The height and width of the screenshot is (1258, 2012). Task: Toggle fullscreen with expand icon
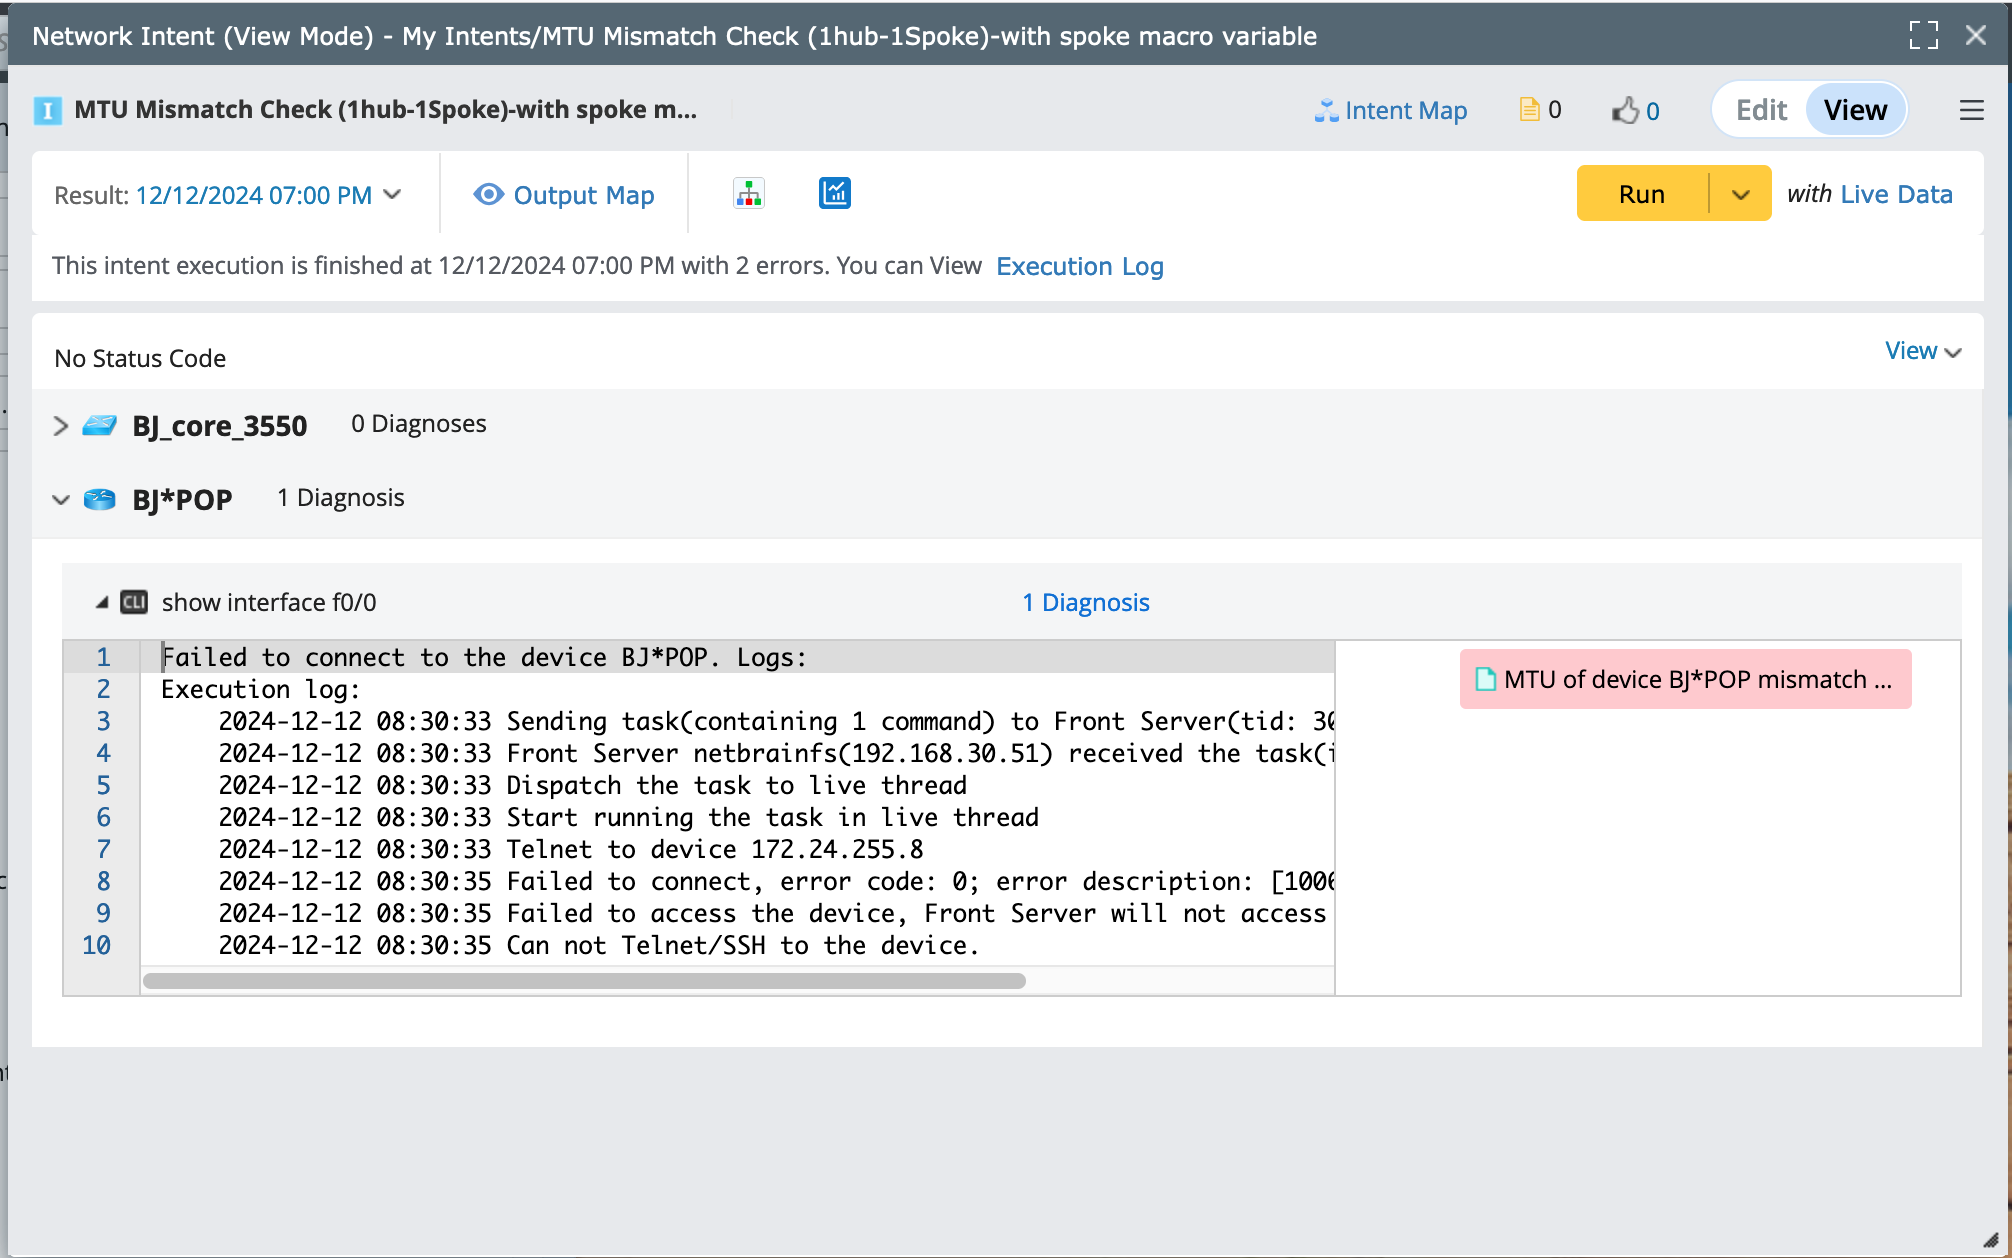[x=1923, y=35]
